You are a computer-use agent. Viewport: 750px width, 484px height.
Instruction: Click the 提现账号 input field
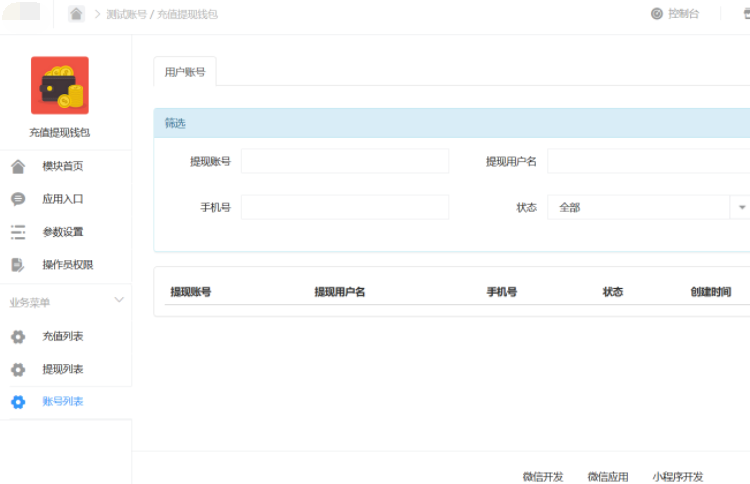tap(345, 161)
